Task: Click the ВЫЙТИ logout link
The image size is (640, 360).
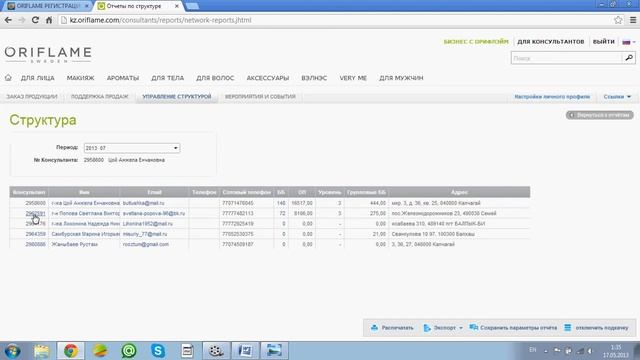Action: (x=604, y=42)
